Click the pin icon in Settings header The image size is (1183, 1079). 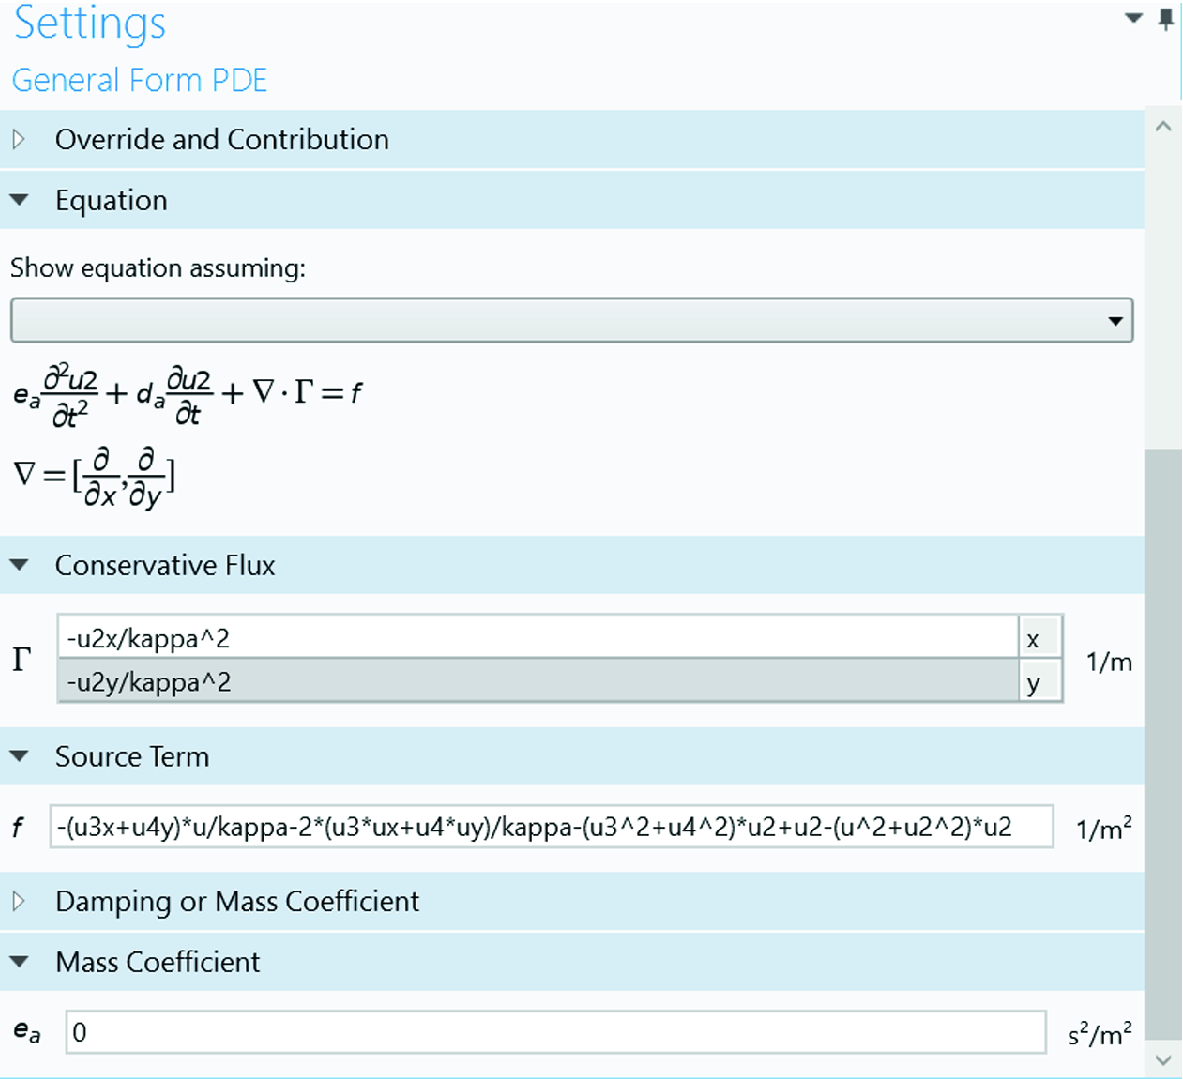point(1166,20)
